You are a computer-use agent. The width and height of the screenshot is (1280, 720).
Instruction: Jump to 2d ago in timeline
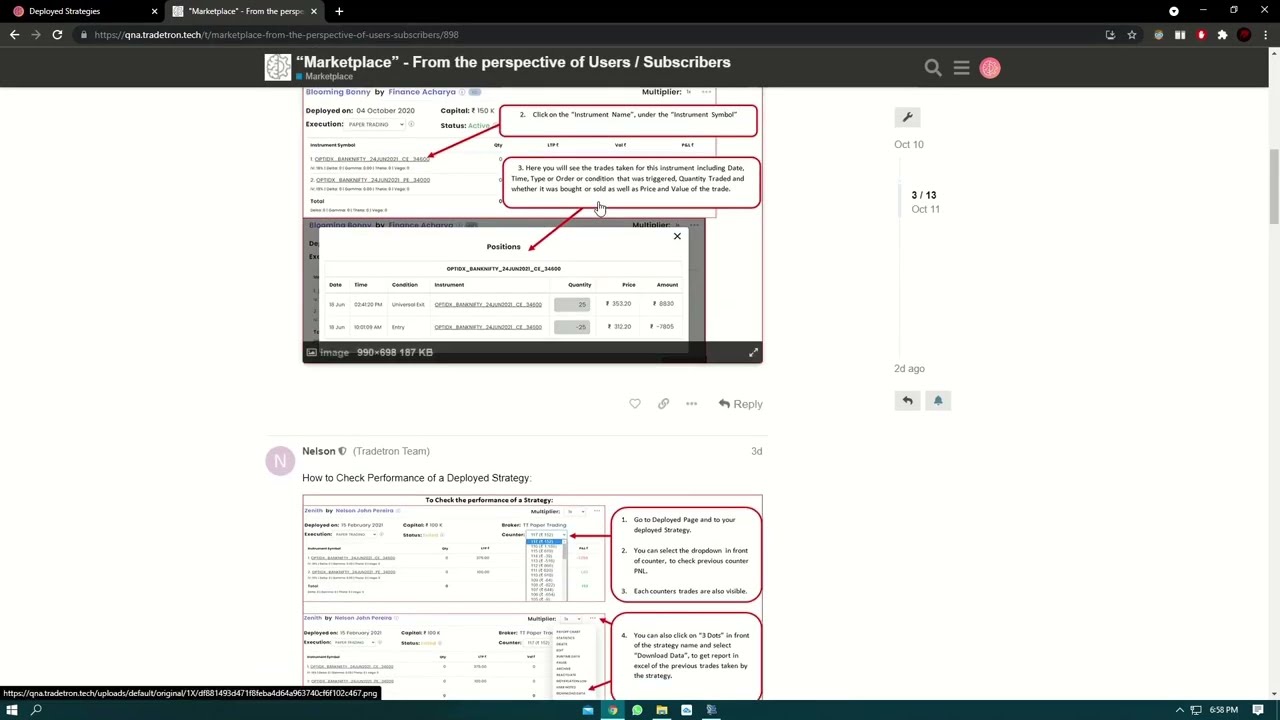pos(909,368)
